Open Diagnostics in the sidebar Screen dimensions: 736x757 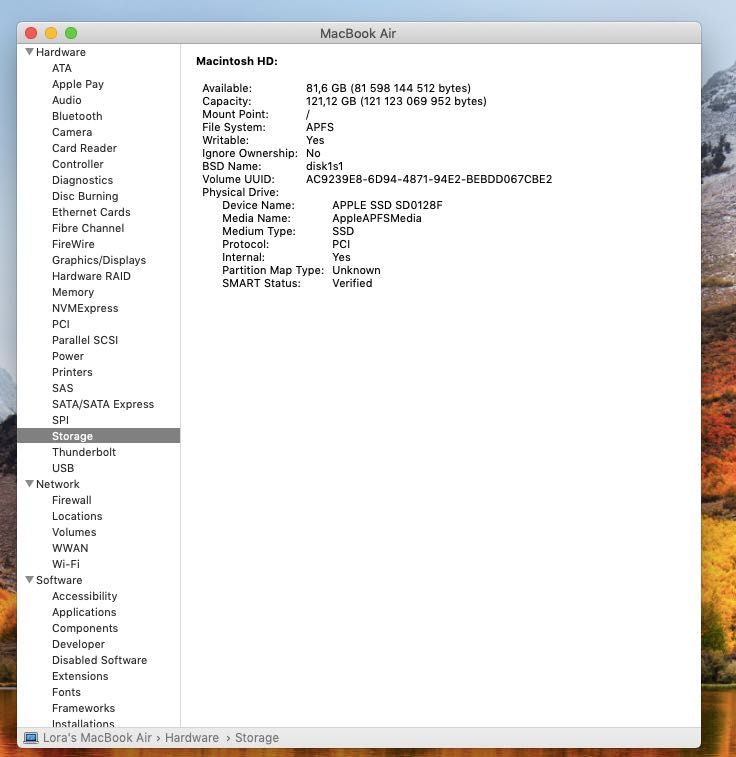83,180
